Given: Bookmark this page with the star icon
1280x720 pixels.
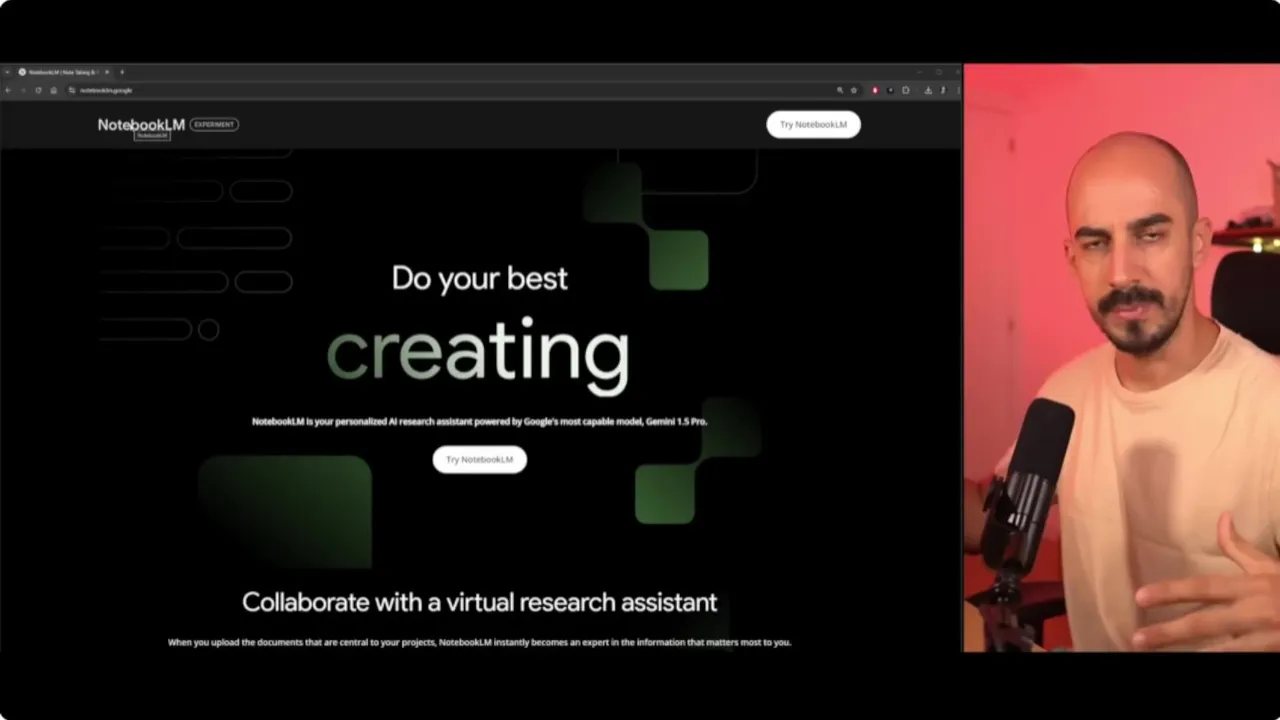Looking at the screenshot, I should coord(854,90).
